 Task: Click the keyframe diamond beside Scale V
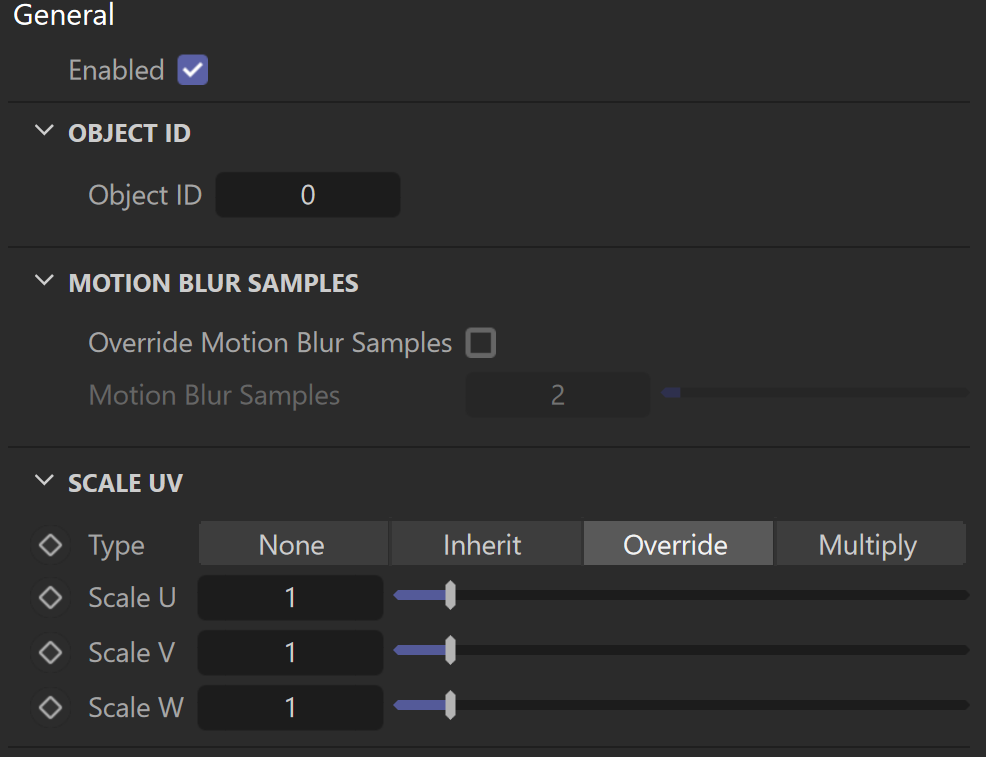pos(50,652)
